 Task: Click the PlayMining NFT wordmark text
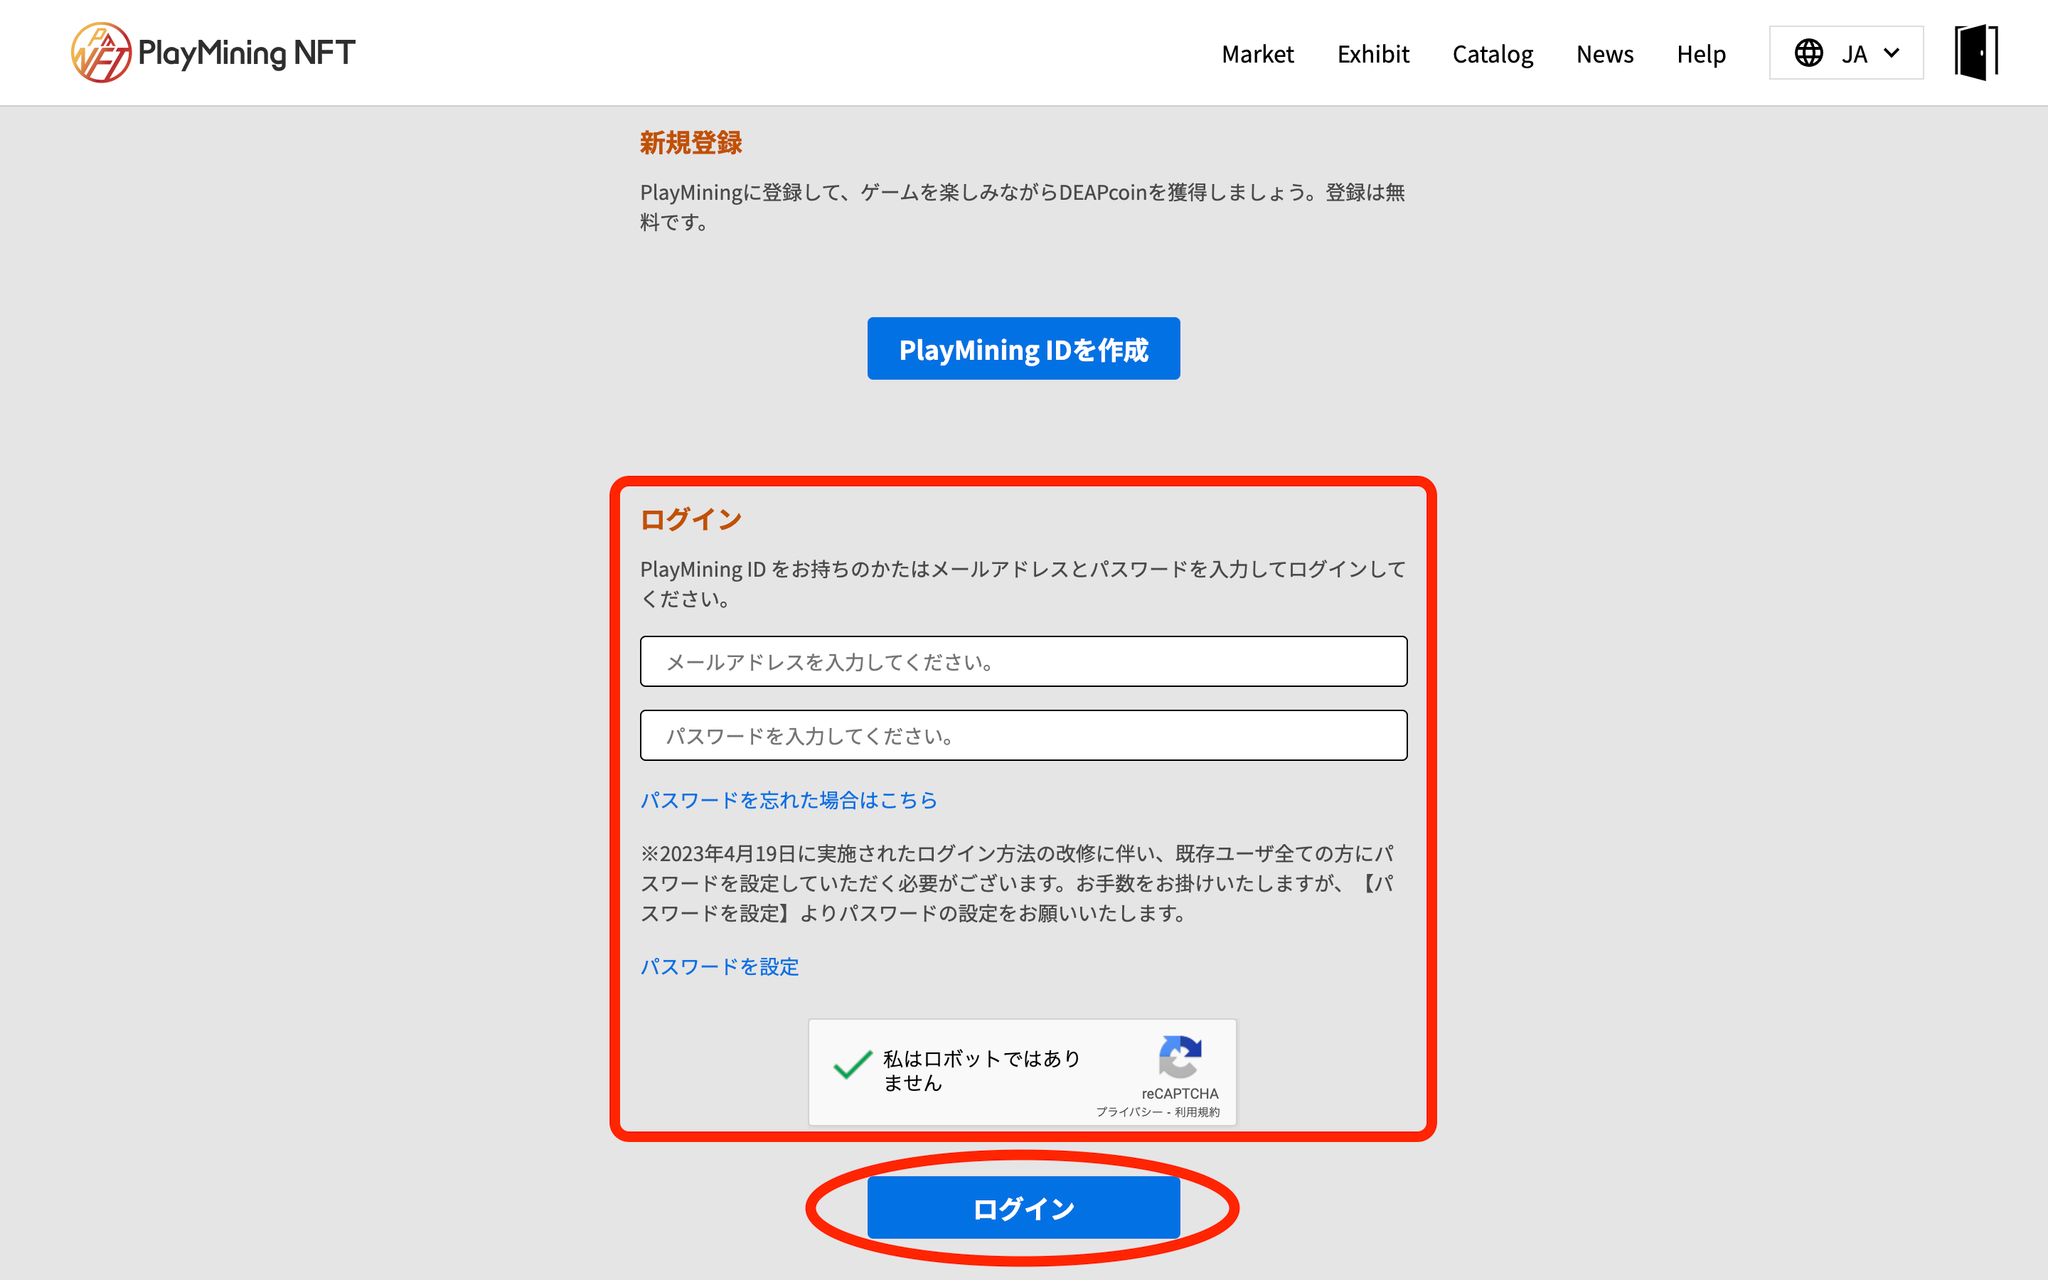[246, 53]
